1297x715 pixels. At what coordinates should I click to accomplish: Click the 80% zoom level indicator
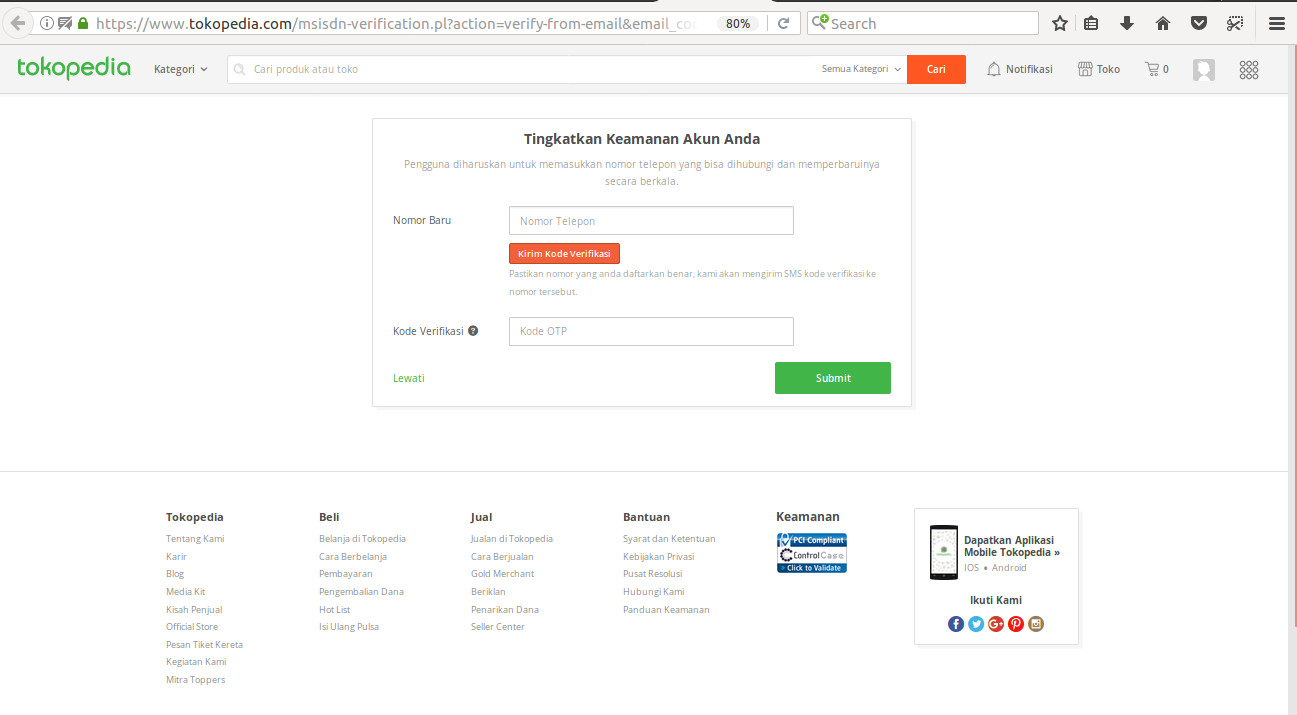pos(738,23)
